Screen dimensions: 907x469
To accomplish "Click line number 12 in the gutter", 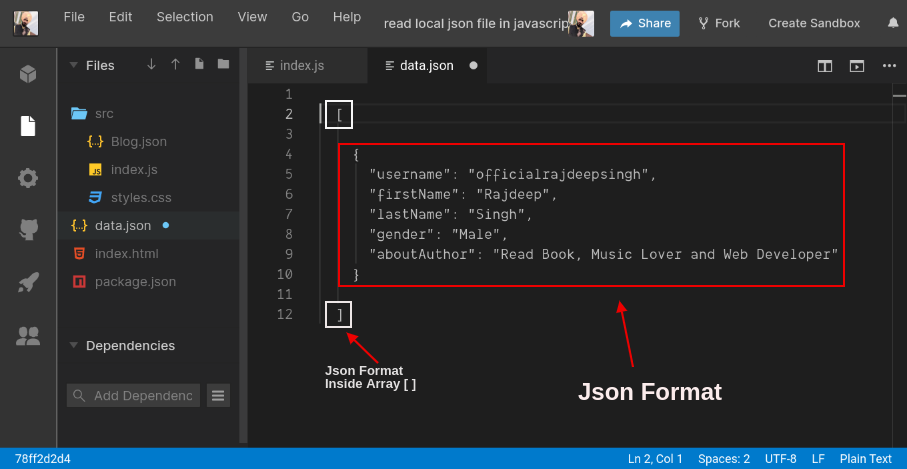I will (285, 315).
